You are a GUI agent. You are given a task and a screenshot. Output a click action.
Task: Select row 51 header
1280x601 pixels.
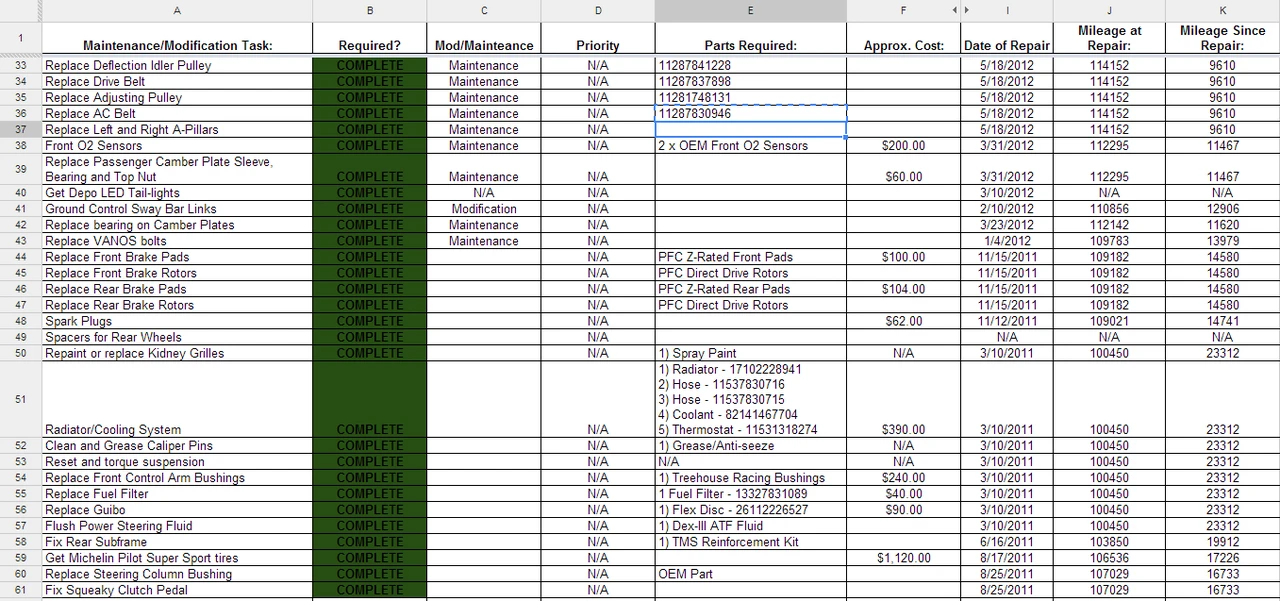click(x=20, y=399)
